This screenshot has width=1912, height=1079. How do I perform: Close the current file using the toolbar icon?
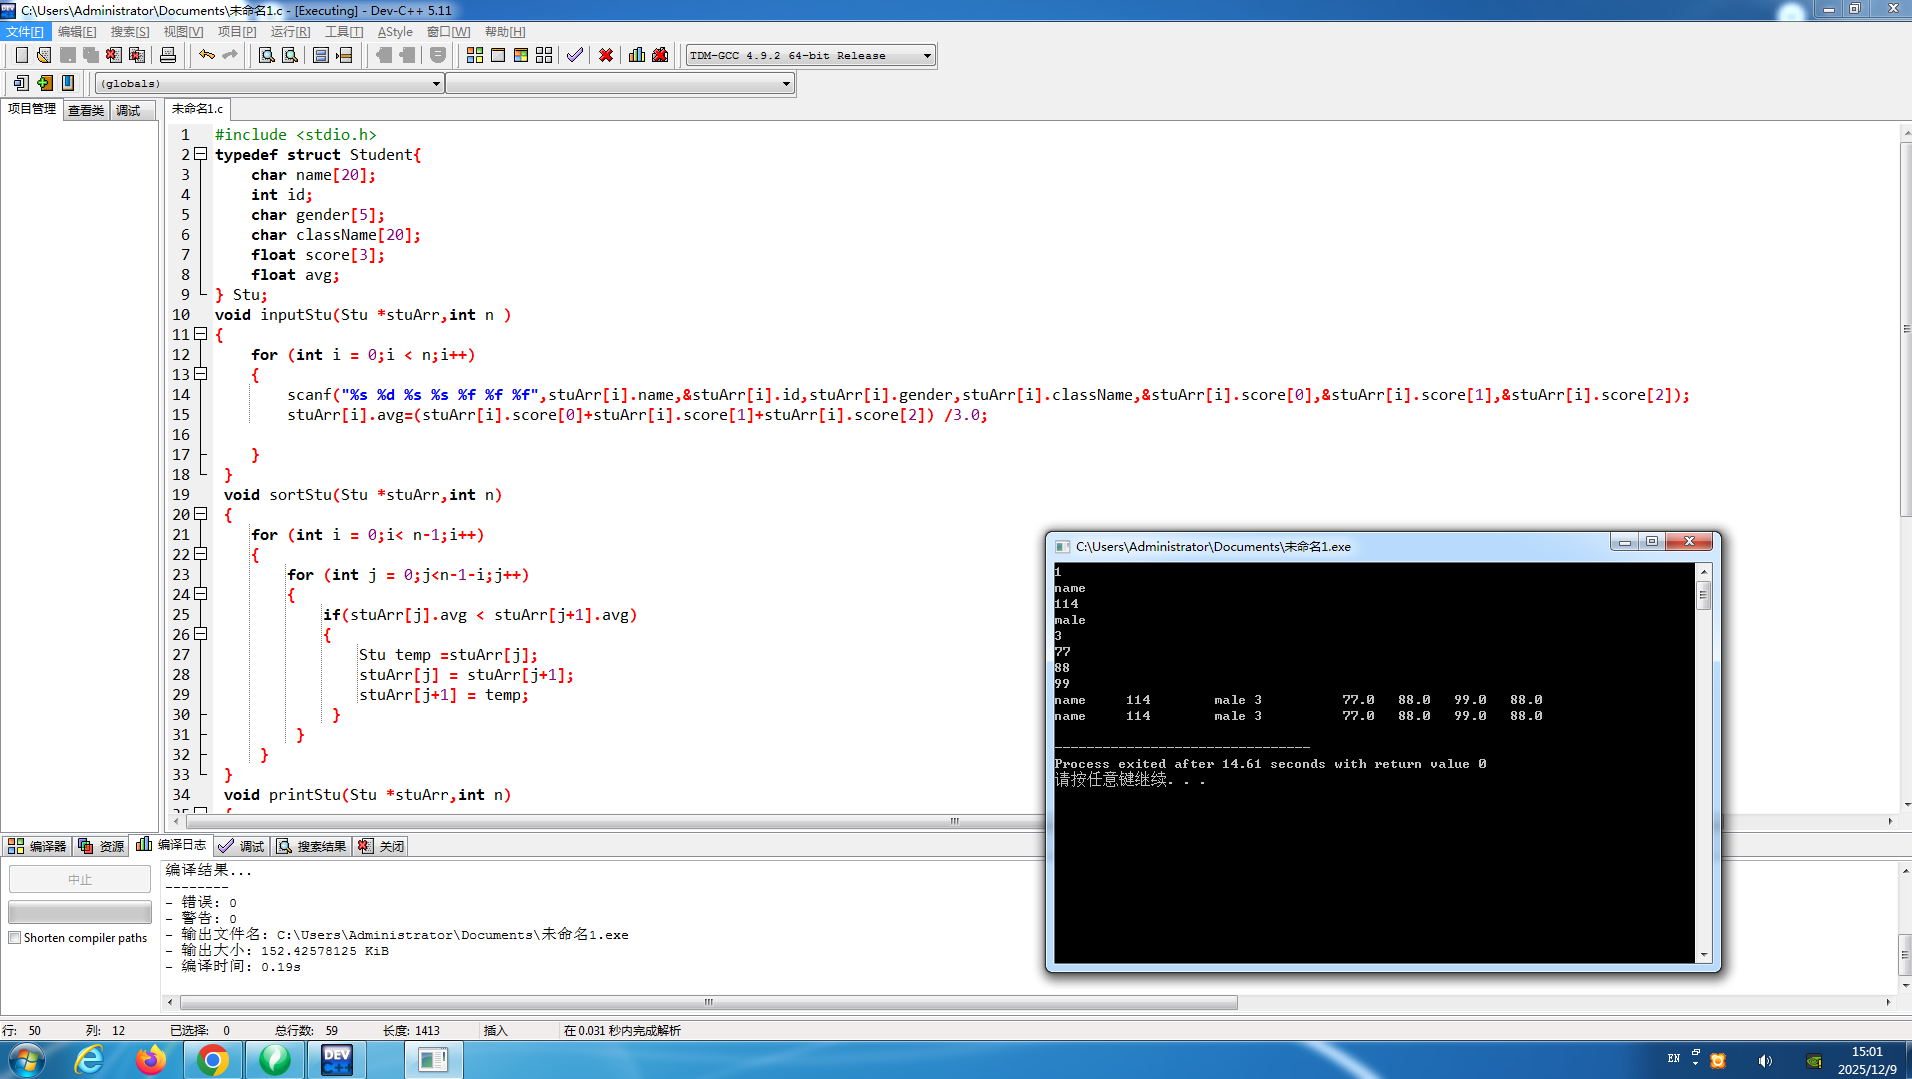(x=114, y=55)
